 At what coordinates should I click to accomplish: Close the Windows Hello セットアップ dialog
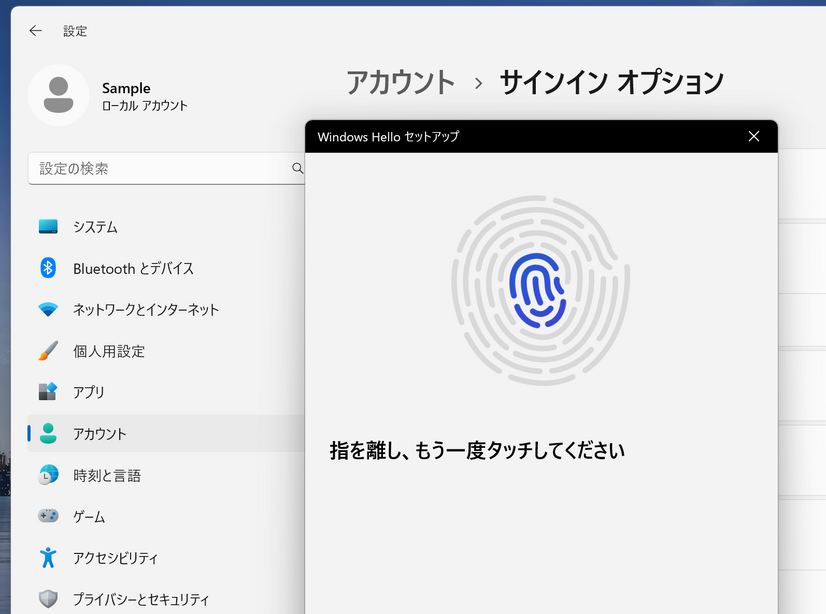754,136
